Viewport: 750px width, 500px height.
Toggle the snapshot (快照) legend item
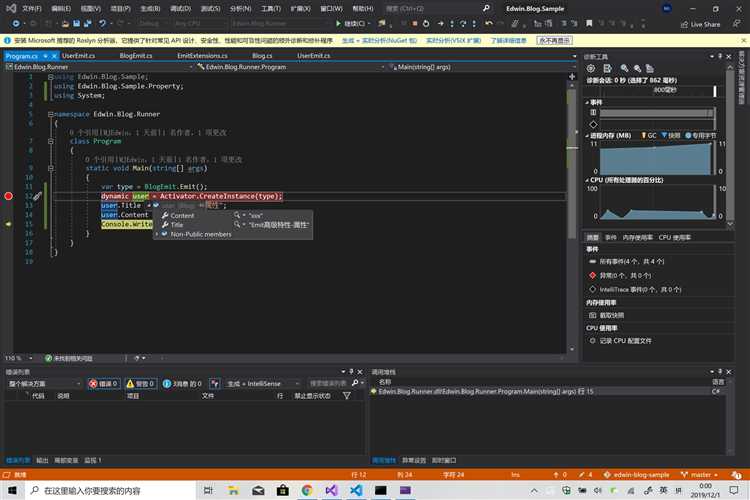click(671, 135)
